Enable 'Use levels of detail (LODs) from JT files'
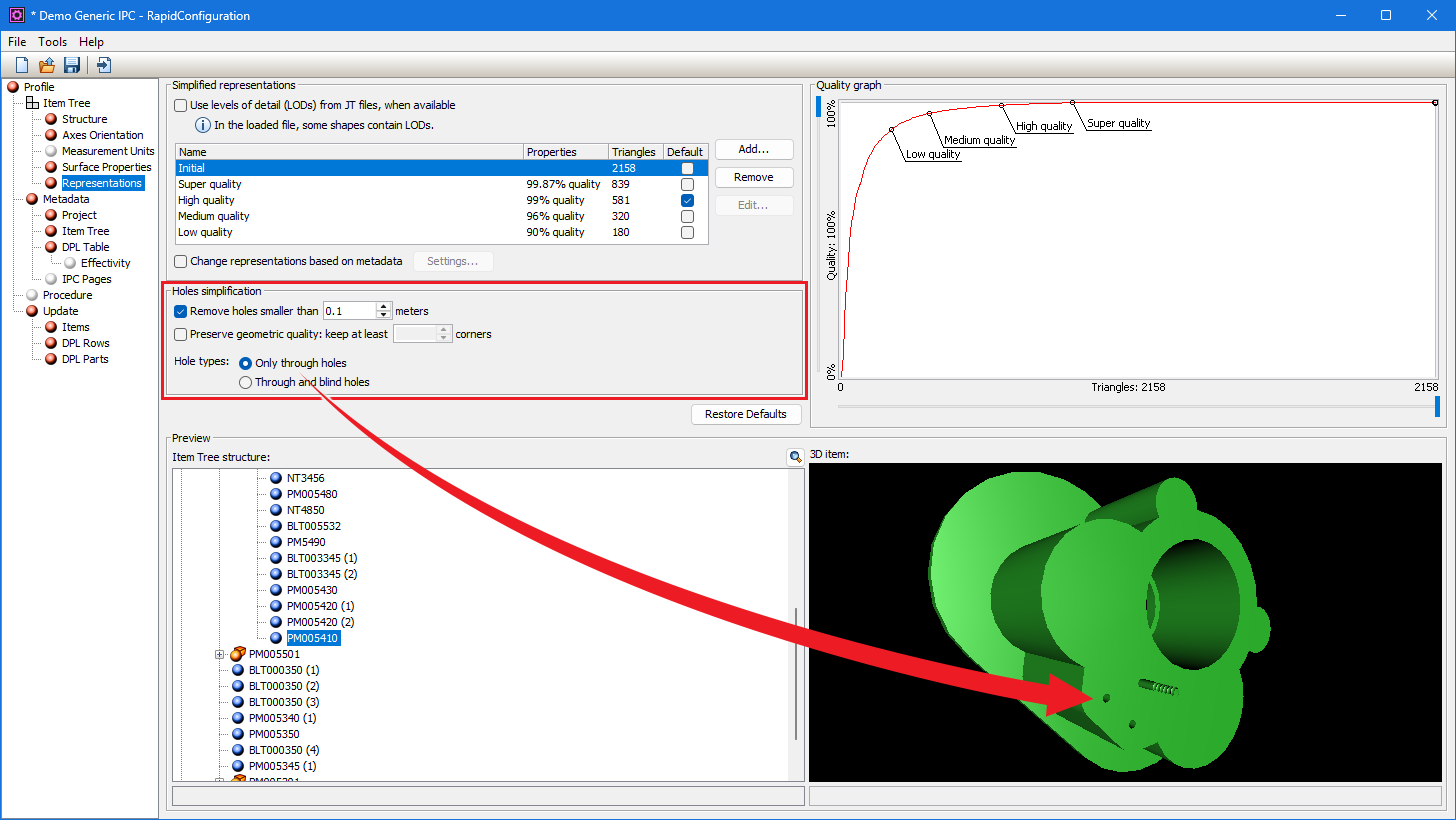This screenshot has height=820, width=1456. pos(180,105)
